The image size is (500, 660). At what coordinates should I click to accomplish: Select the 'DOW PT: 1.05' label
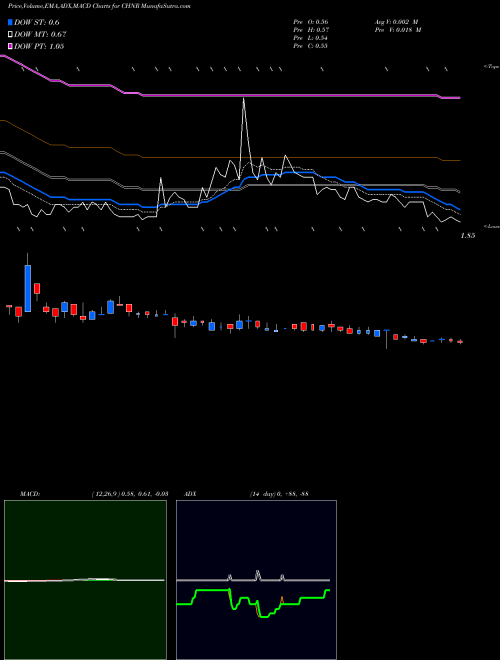[x=39, y=46]
